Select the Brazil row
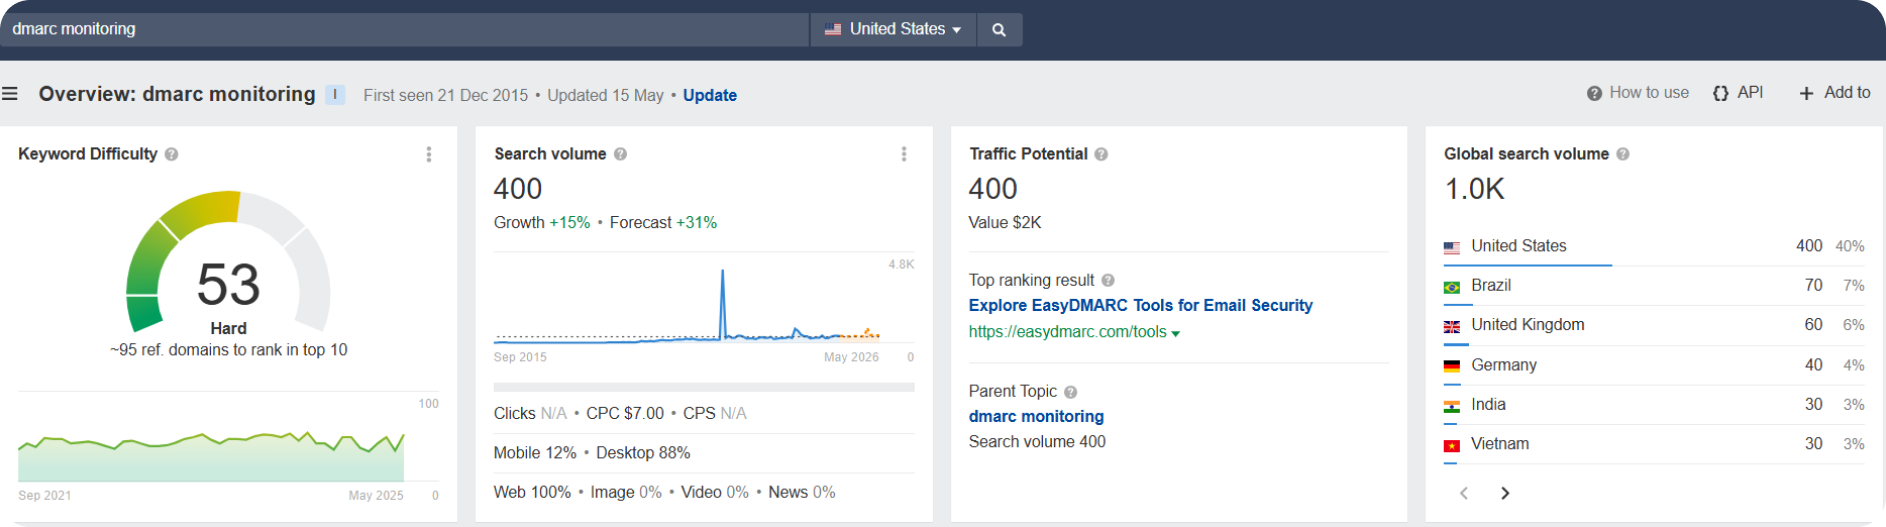 1654,285
